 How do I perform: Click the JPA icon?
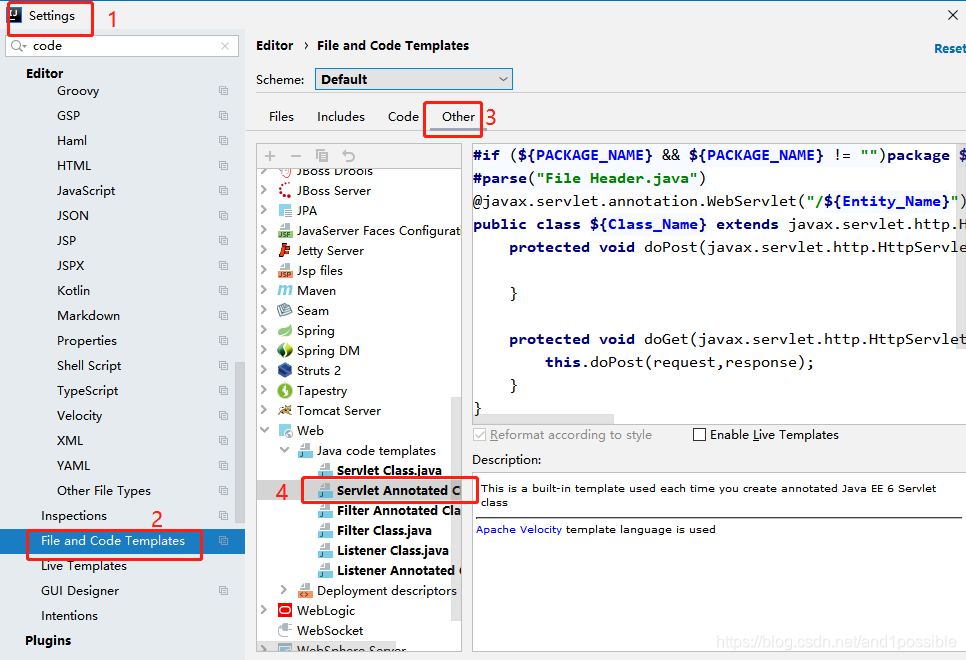click(x=285, y=210)
